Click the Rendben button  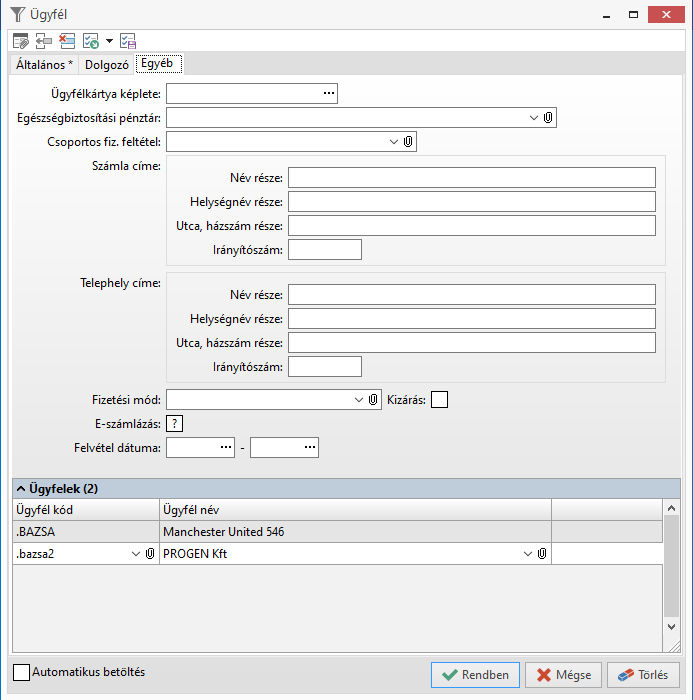[x=475, y=675]
